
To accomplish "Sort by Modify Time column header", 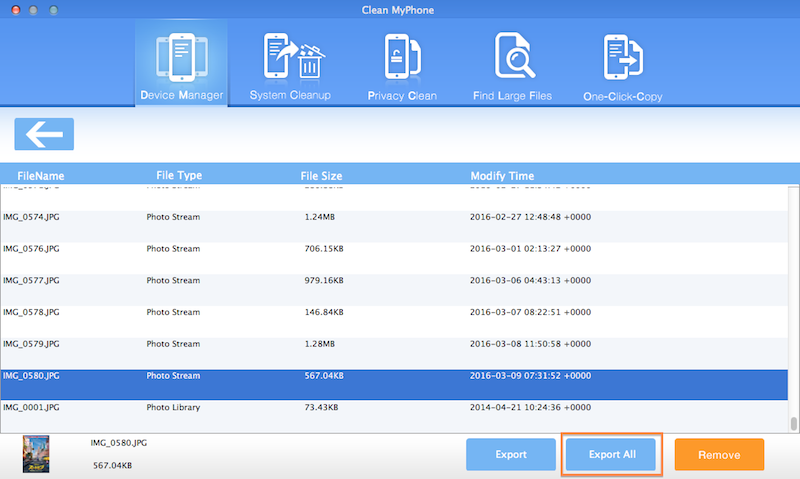I will pos(502,176).
